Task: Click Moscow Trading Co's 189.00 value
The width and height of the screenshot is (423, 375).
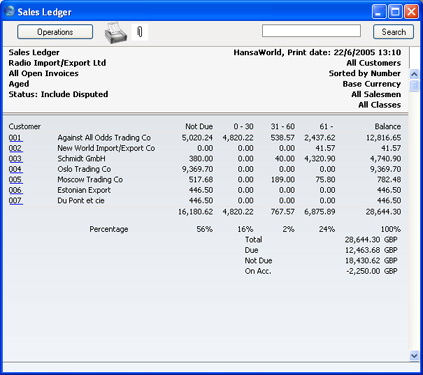Action: point(283,180)
